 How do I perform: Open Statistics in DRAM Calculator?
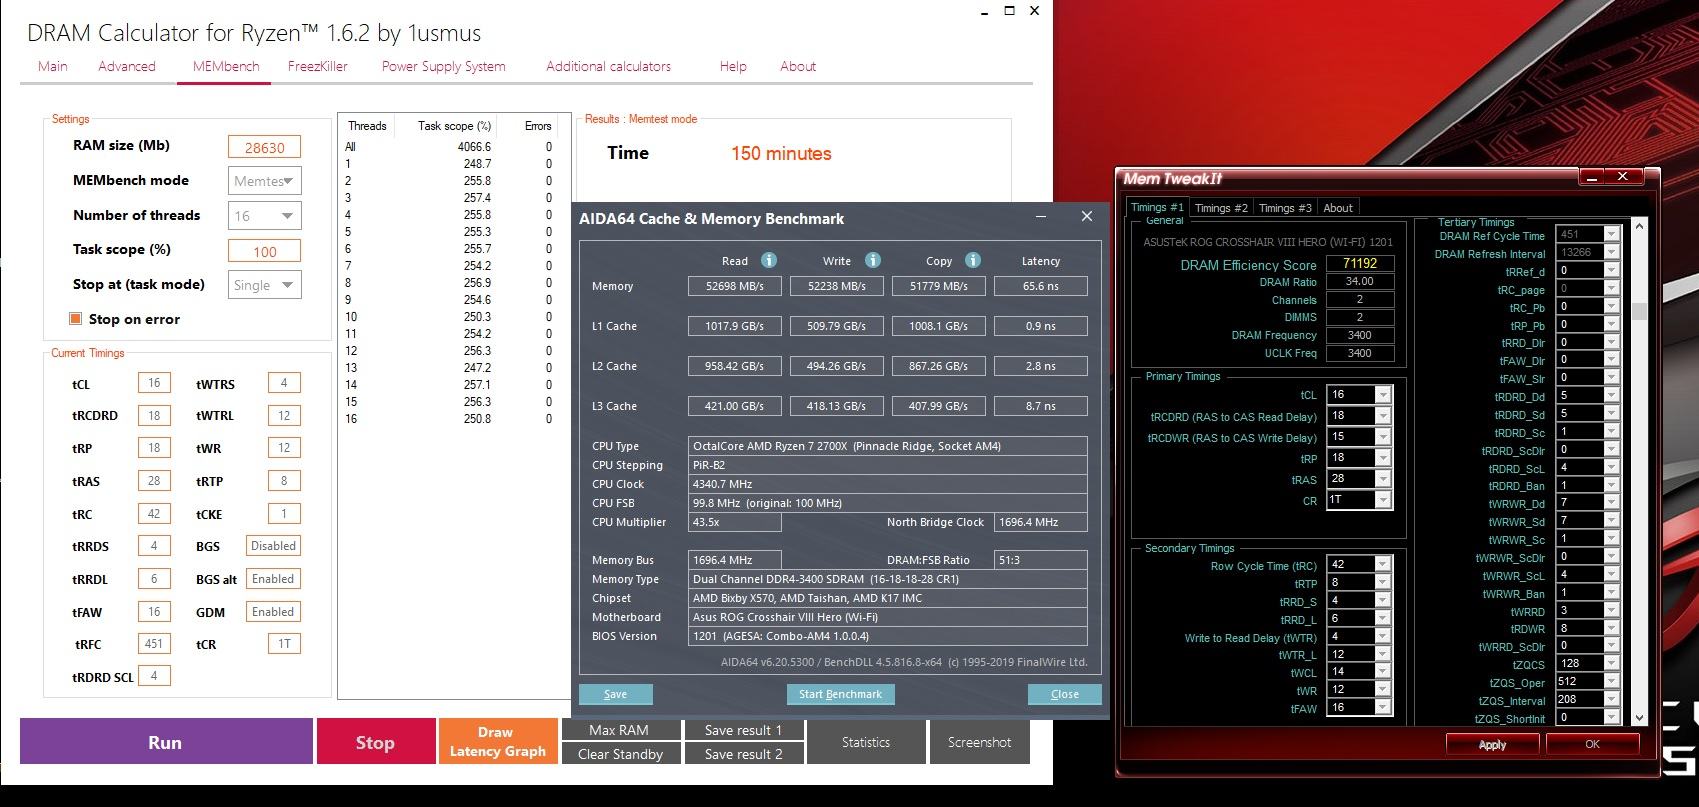(x=866, y=742)
